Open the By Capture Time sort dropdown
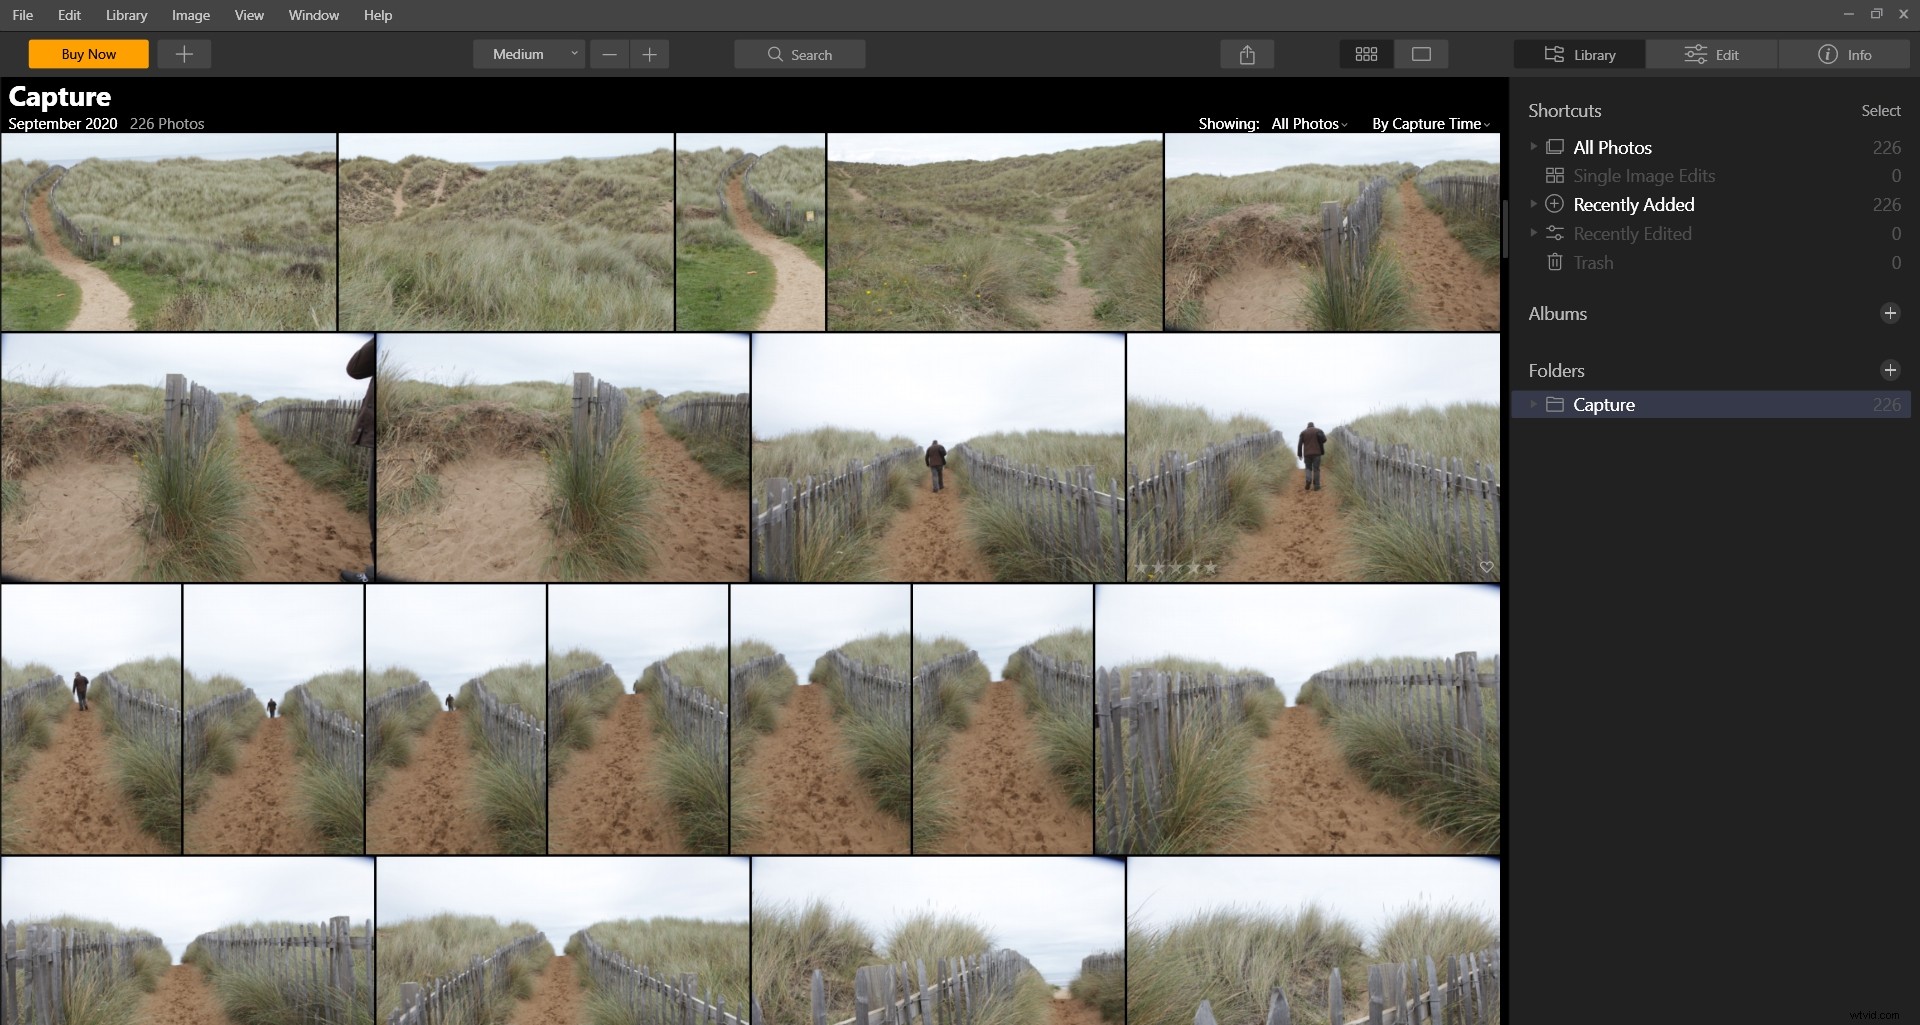 1429,123
